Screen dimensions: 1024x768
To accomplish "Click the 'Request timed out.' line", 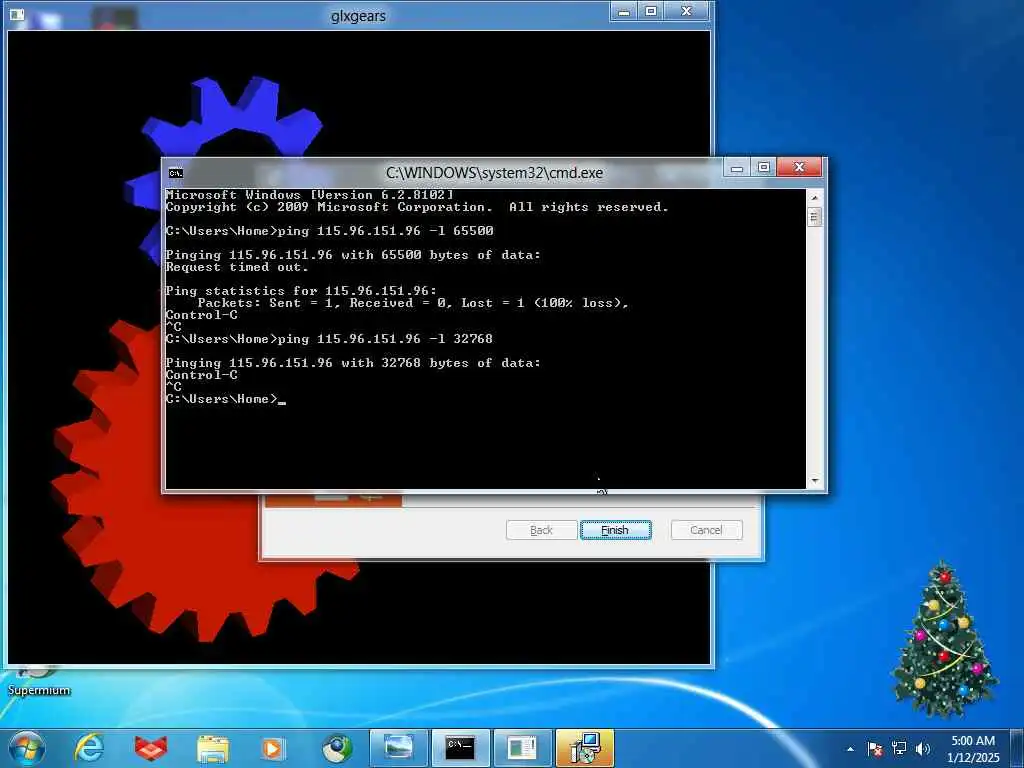I will pos(236,267).
